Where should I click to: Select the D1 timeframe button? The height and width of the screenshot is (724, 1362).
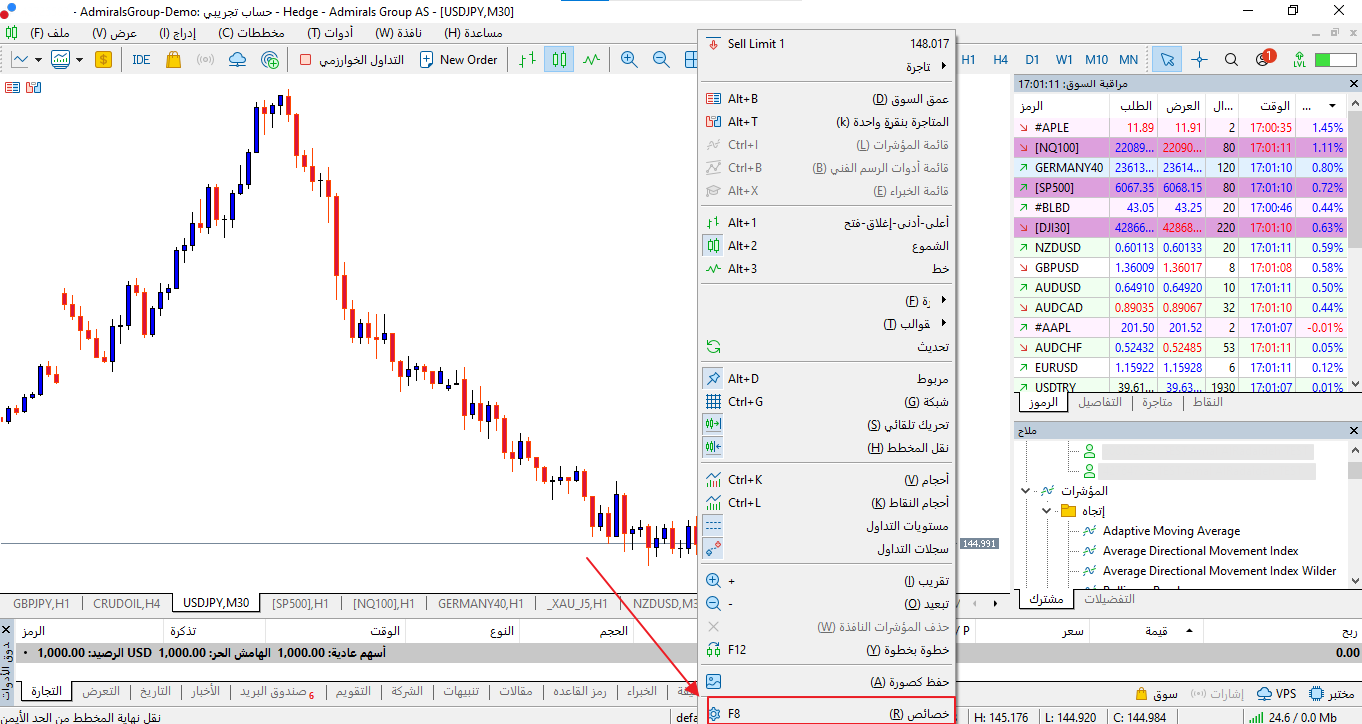1032,60
